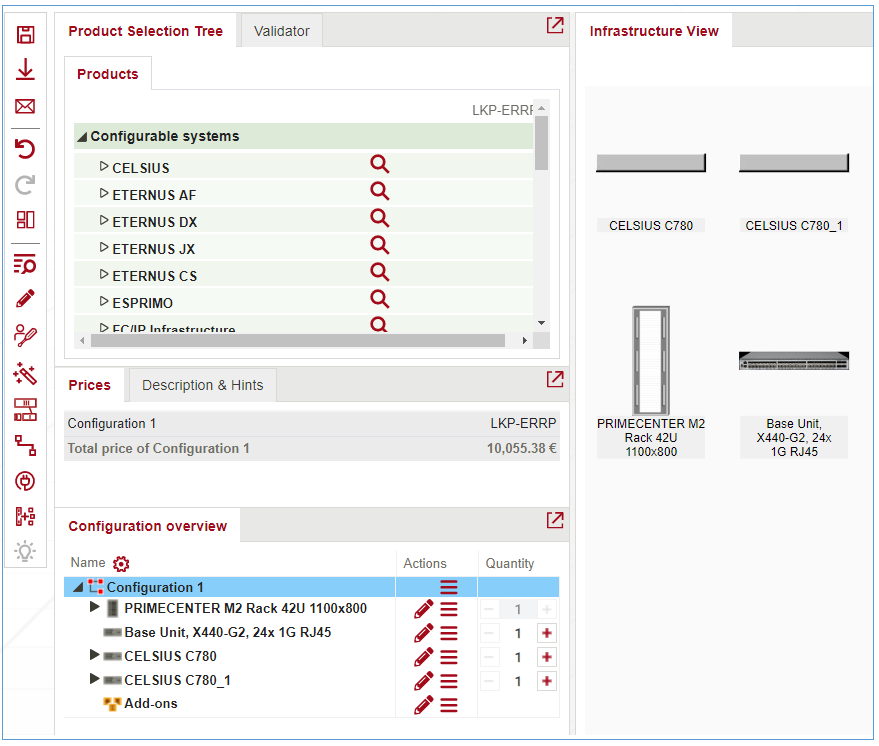Click the products list vertical scrollbar thumb

click(541, 142)
